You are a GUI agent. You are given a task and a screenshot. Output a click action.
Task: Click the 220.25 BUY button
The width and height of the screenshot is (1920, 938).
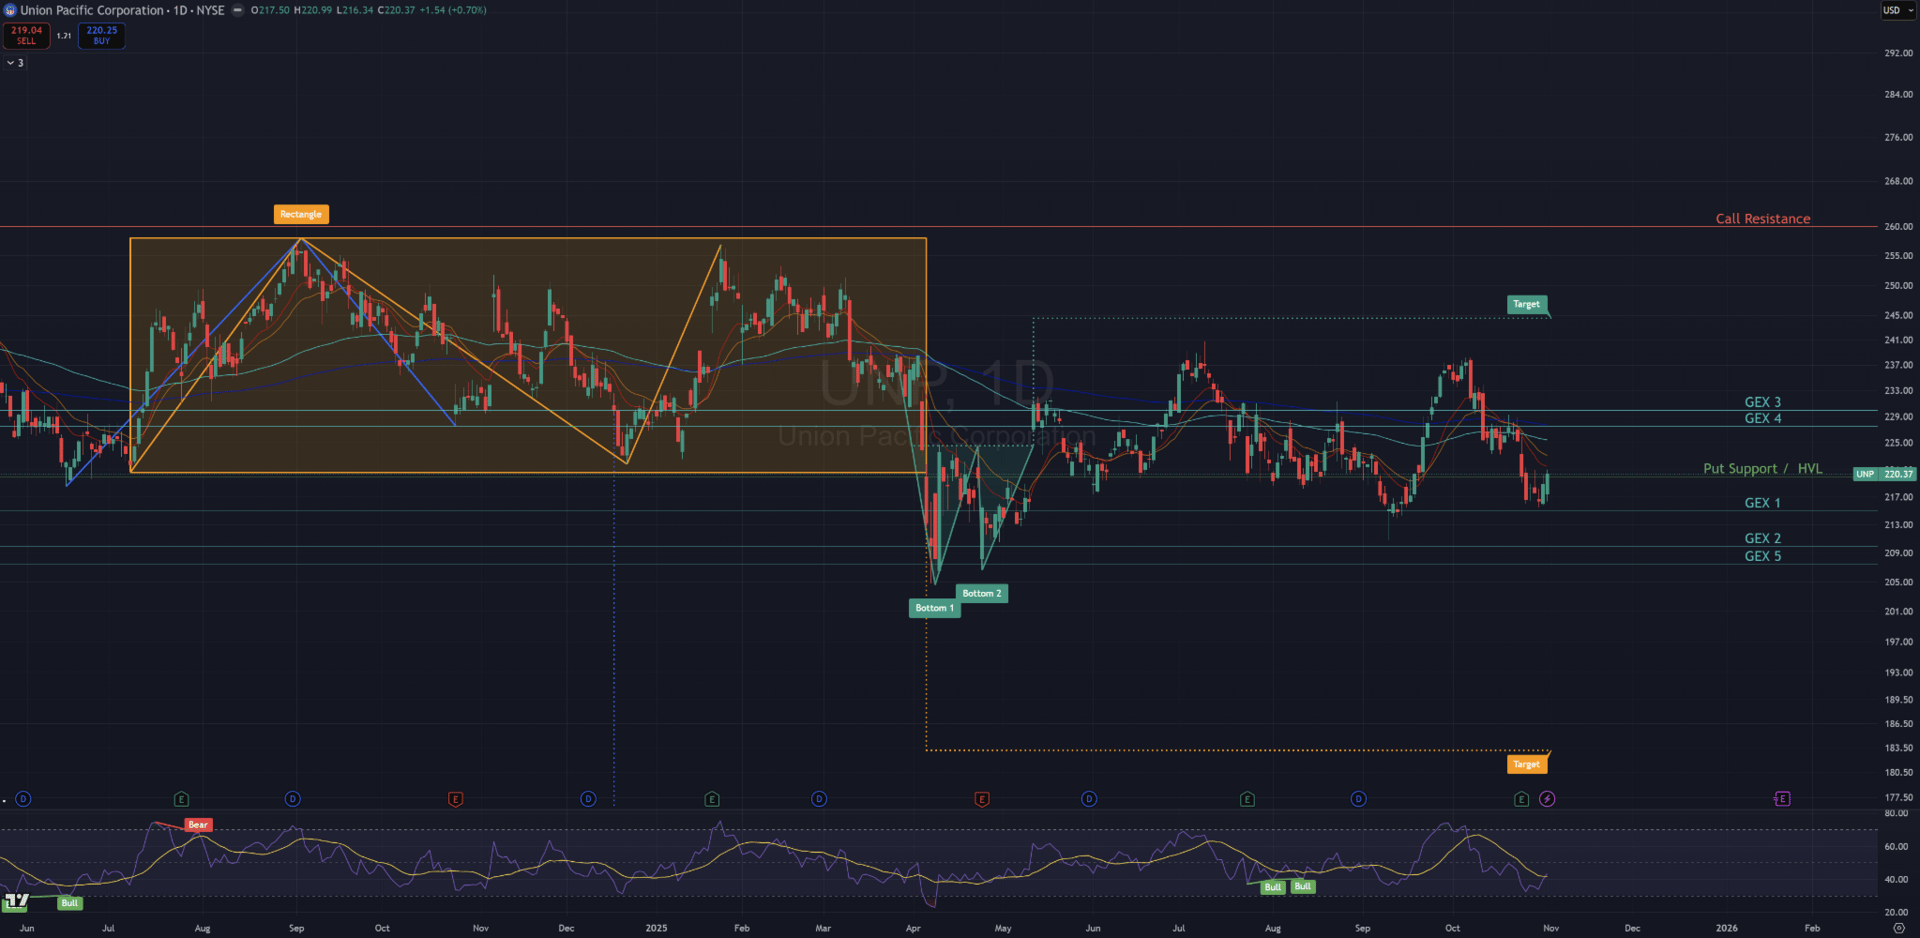click(x=101, y=35)
